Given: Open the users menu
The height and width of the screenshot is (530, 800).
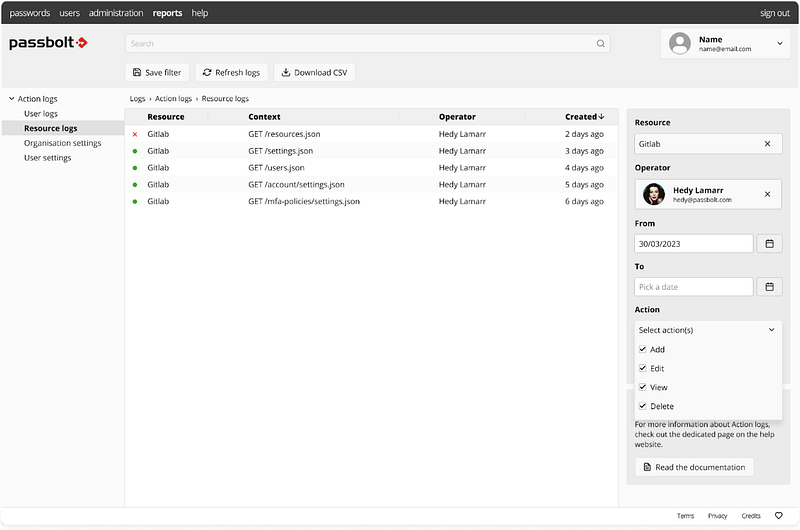Looking at the screenshot, I should click(x=69, y=13).
